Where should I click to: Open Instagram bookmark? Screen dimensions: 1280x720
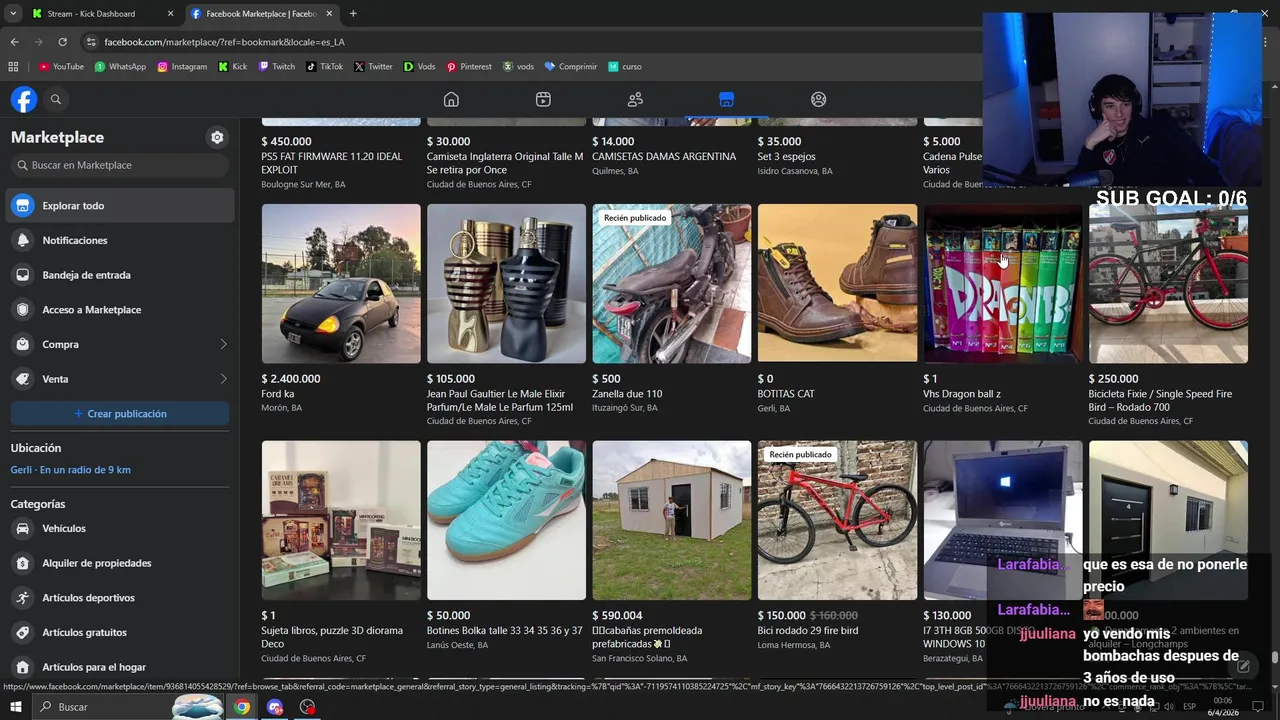182,67
